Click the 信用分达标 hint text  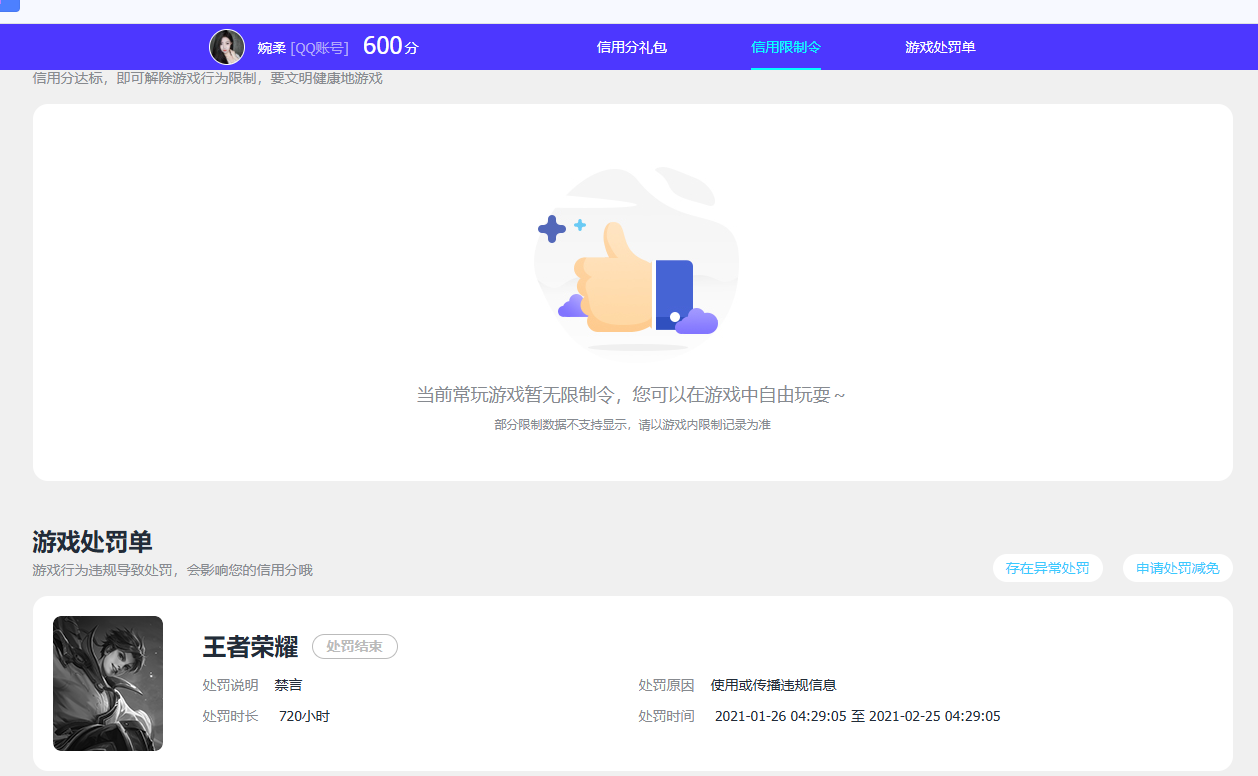click(x=207, y=78)
